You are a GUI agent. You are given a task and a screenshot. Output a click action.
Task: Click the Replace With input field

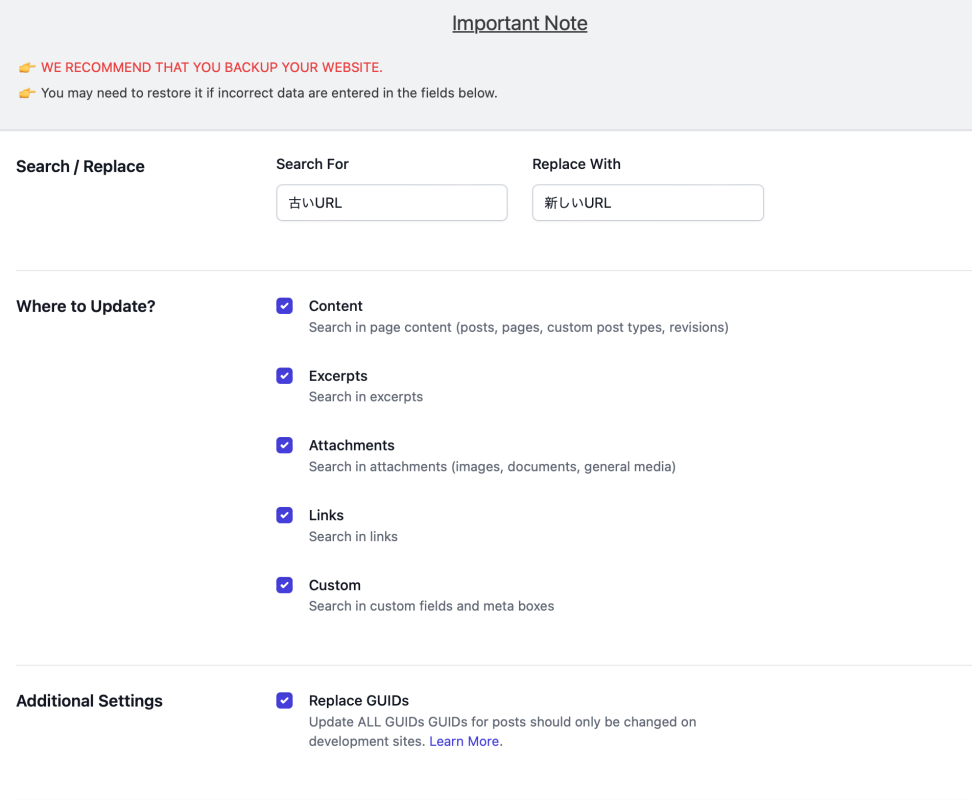647,202
